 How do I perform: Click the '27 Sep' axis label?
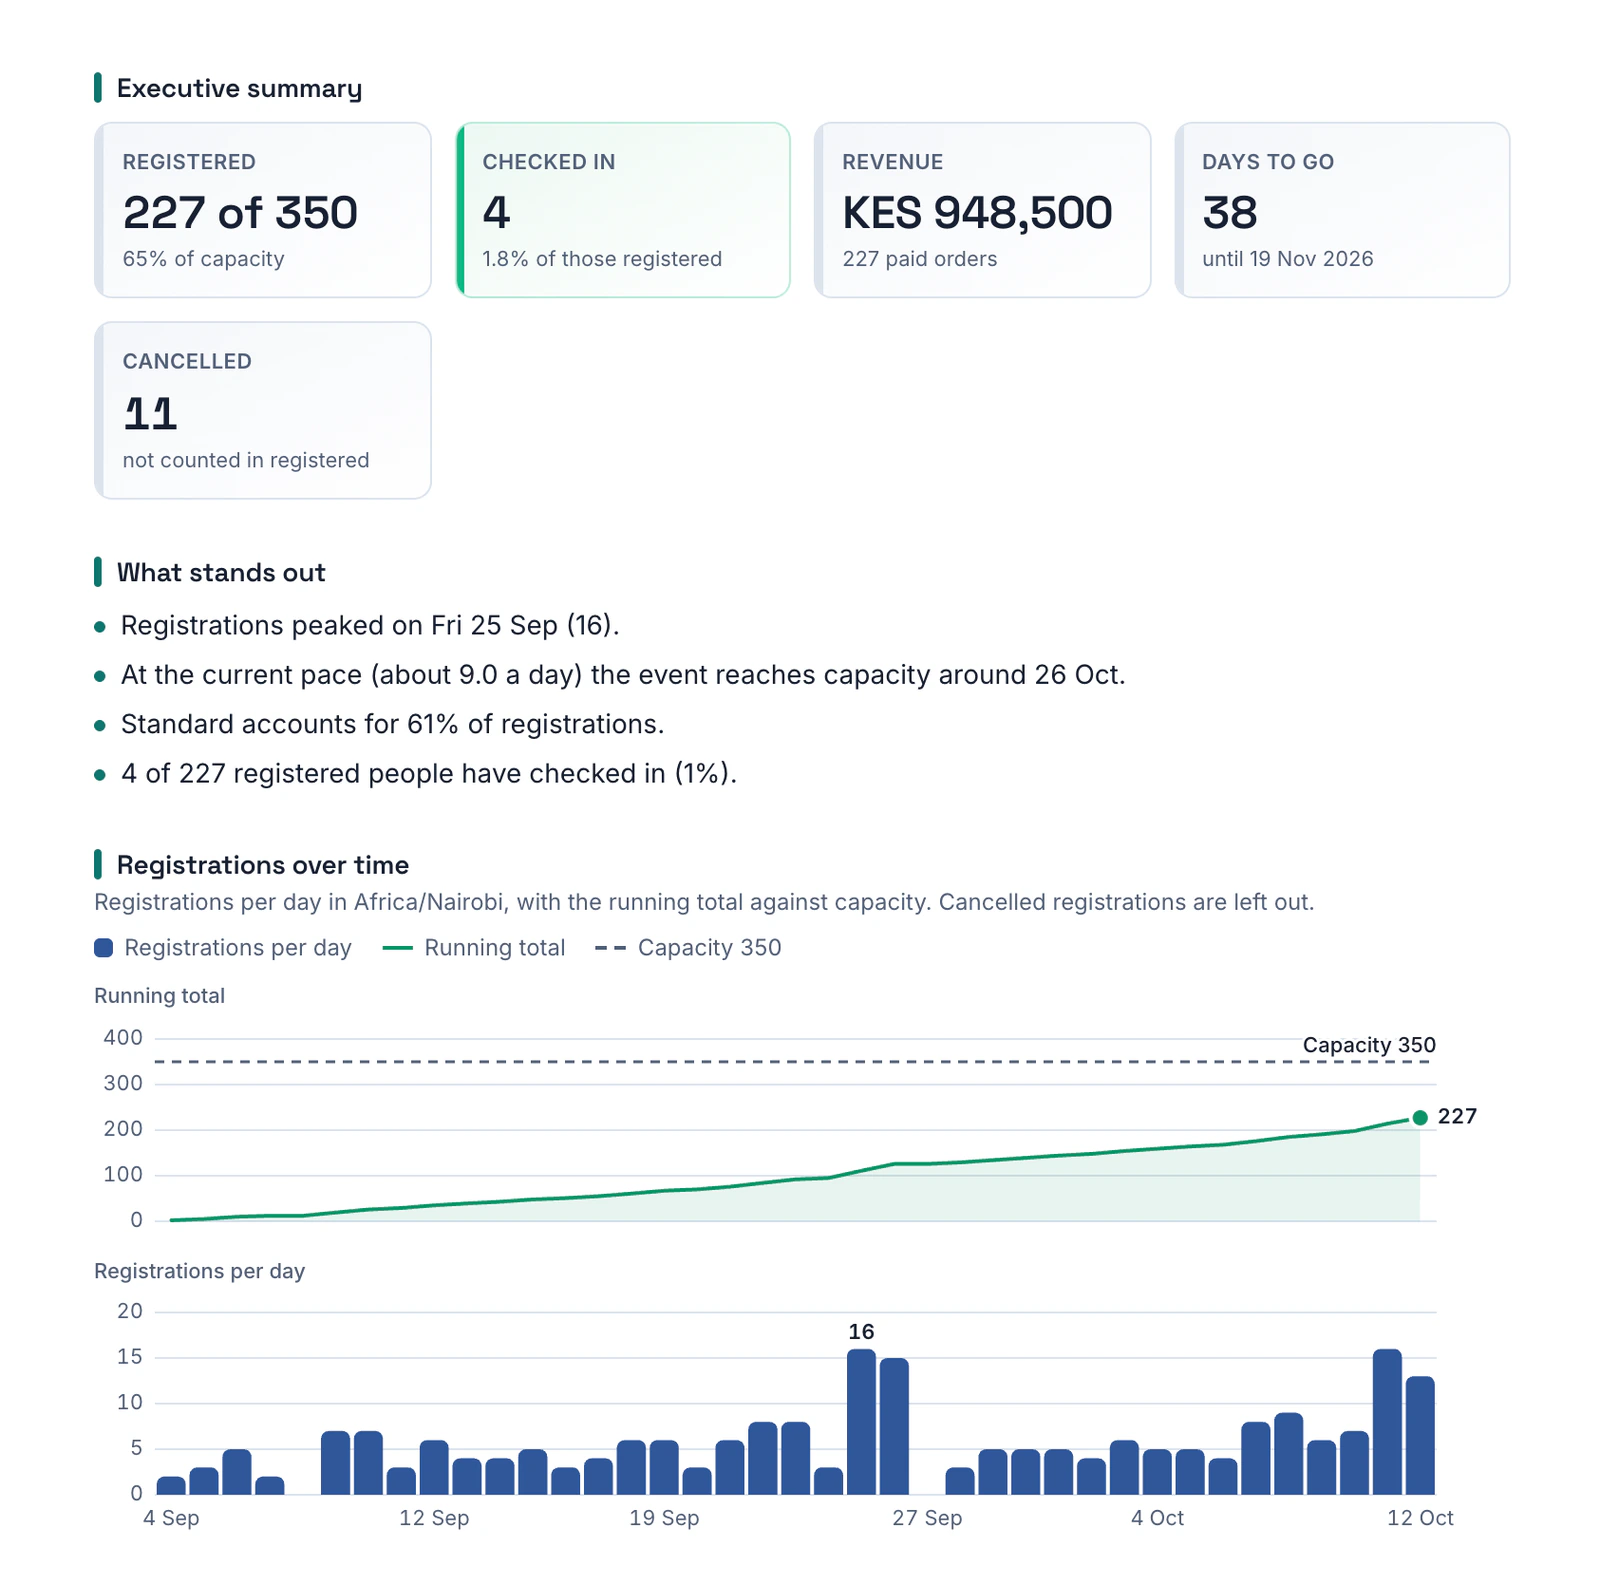(927, 1518)
